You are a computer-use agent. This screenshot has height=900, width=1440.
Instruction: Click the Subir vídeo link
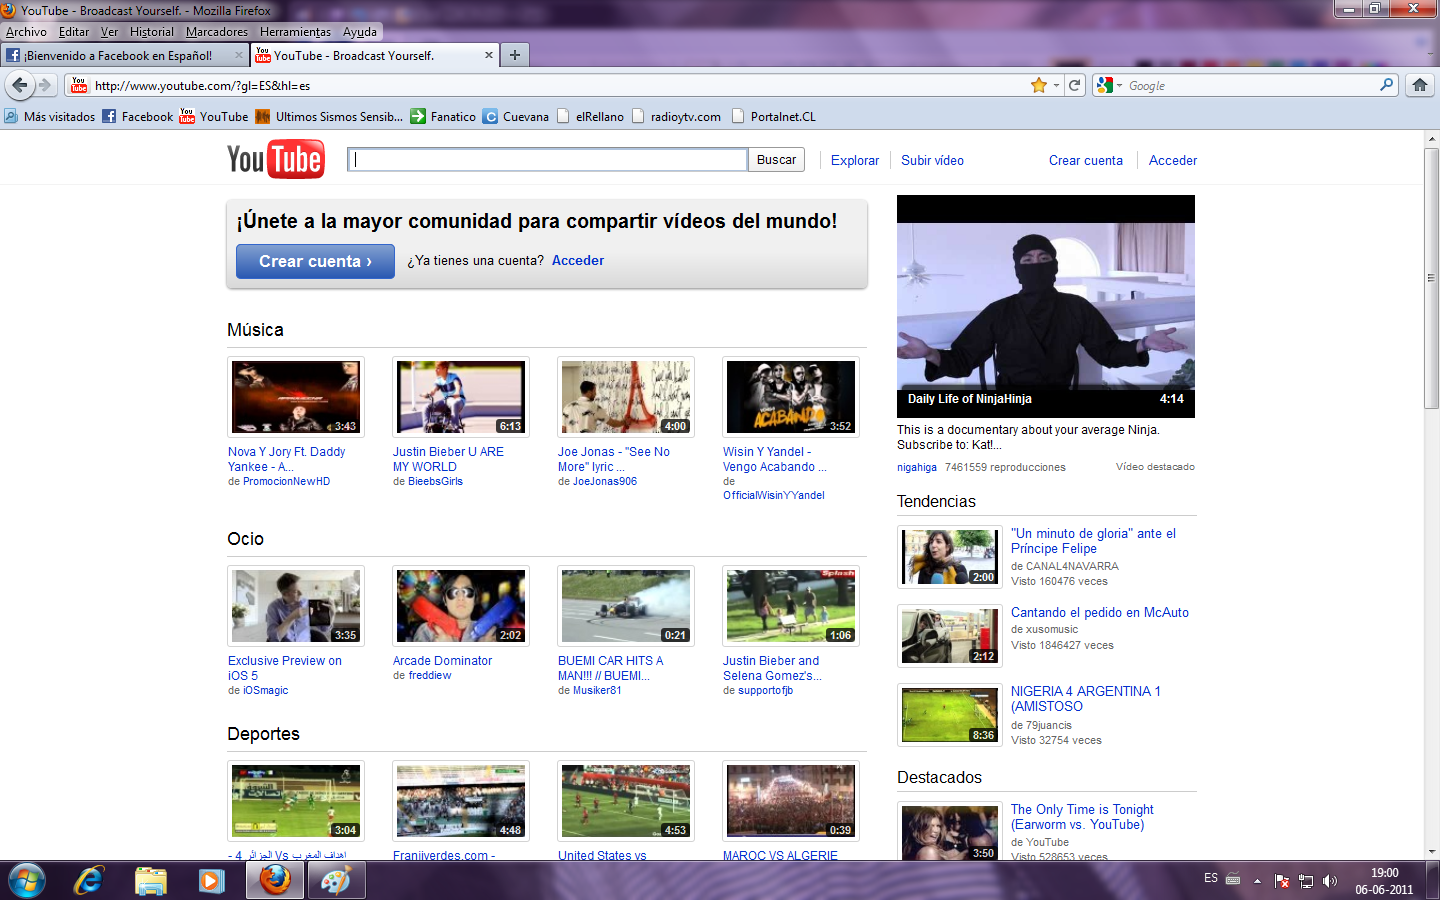tap(932, 160)
